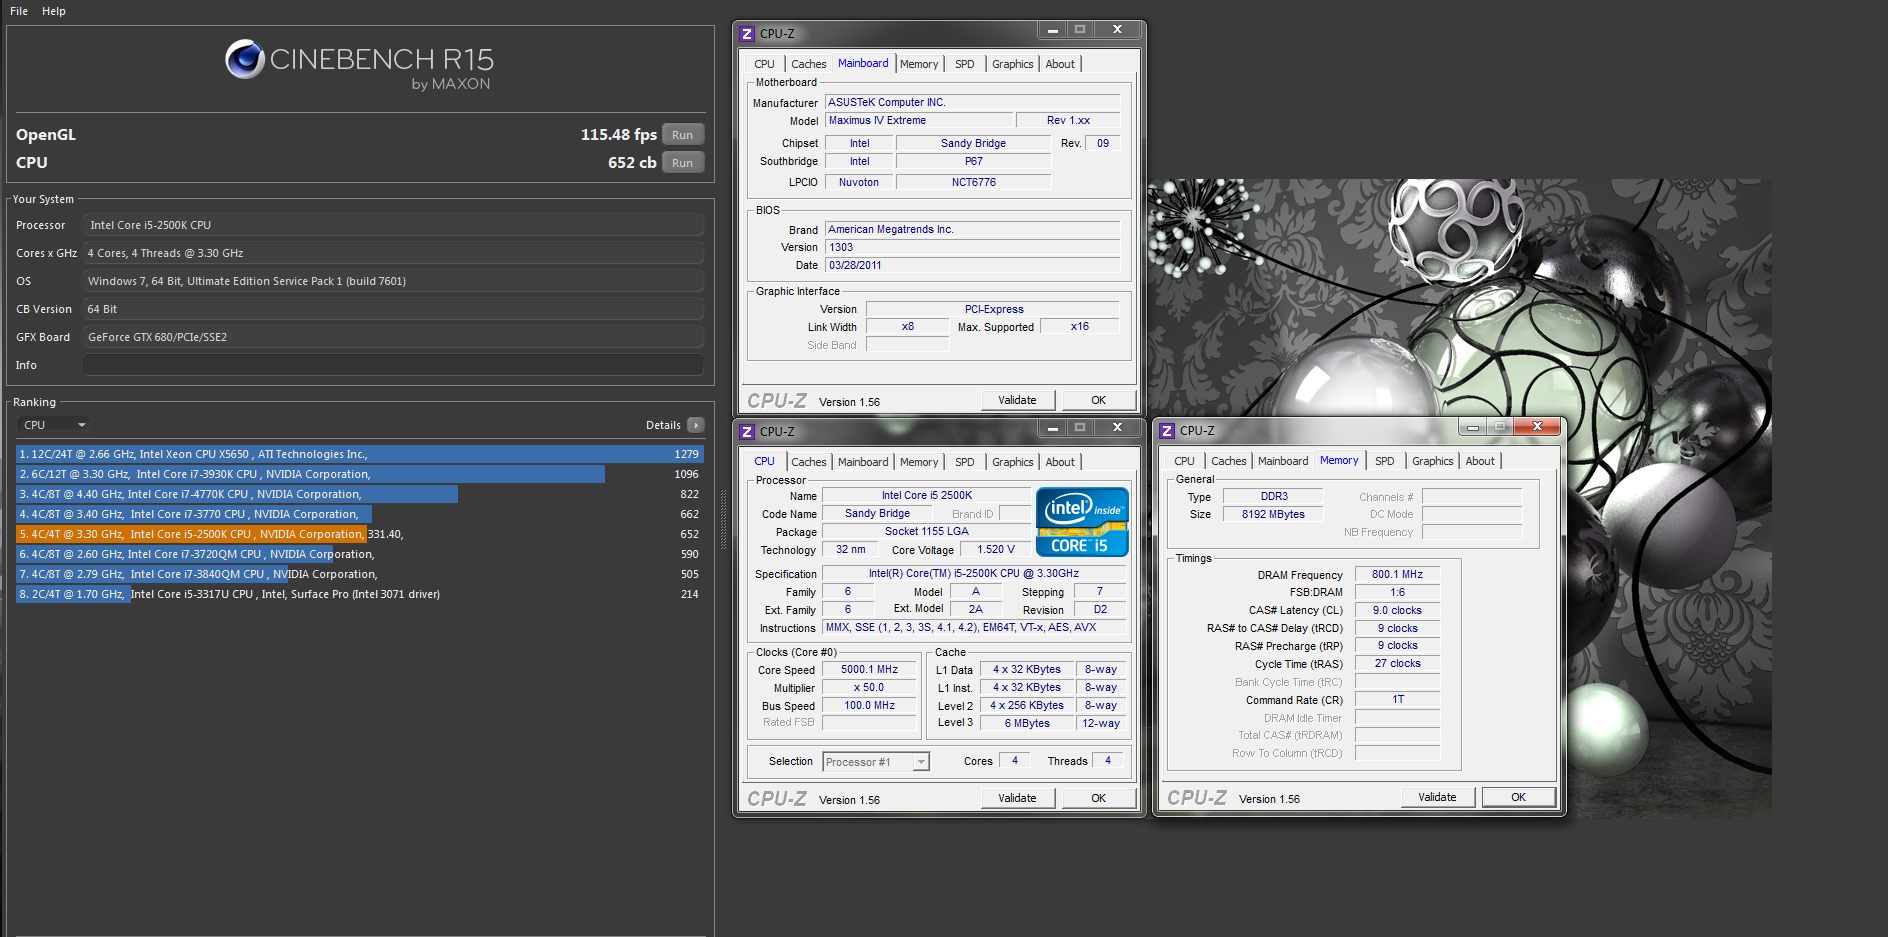1888x937 pixels.
Task: Click the Info input field
Action: [393, 365]
